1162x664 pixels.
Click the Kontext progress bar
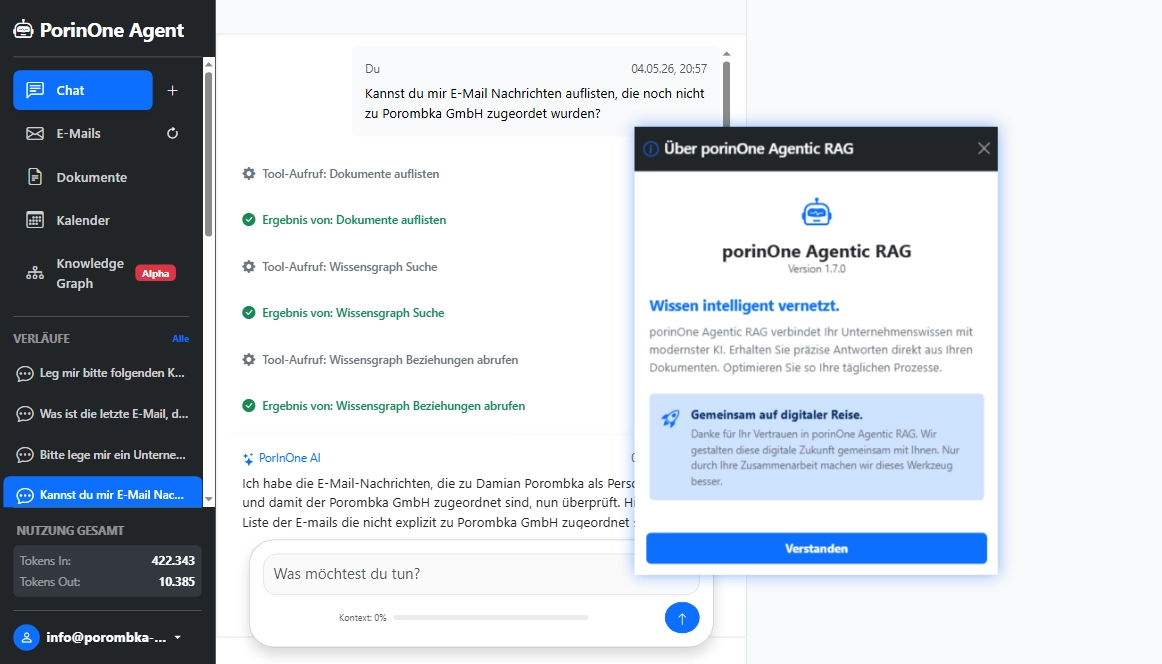coord(491,617)
